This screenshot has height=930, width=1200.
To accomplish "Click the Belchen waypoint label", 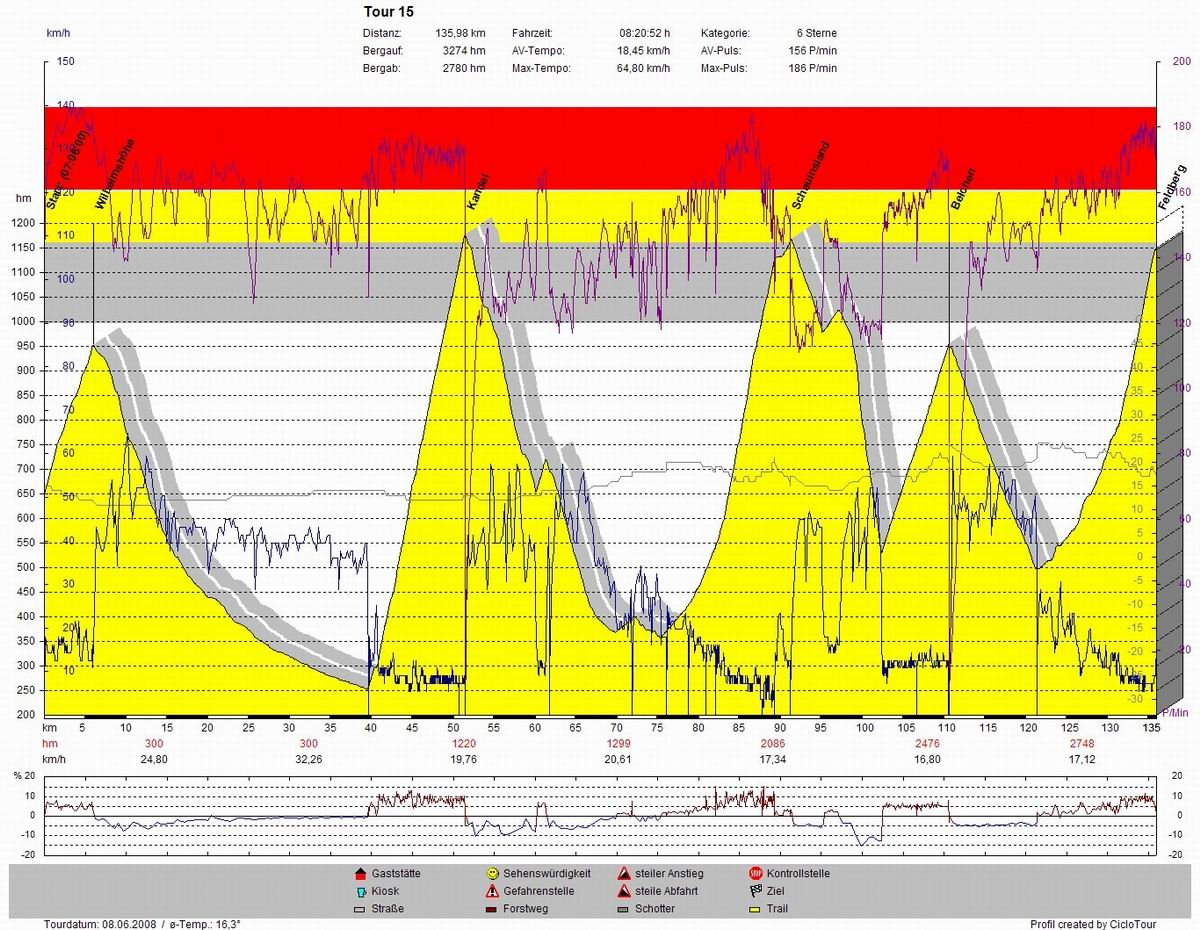I will pos(963,189).
